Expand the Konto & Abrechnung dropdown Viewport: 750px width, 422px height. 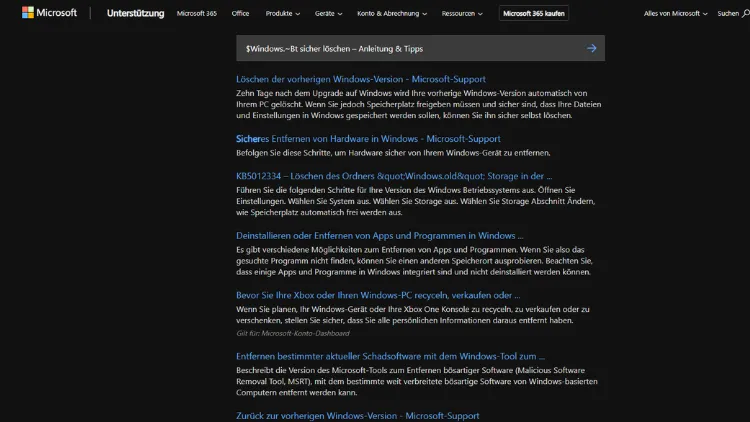click(x=392, y=13)
